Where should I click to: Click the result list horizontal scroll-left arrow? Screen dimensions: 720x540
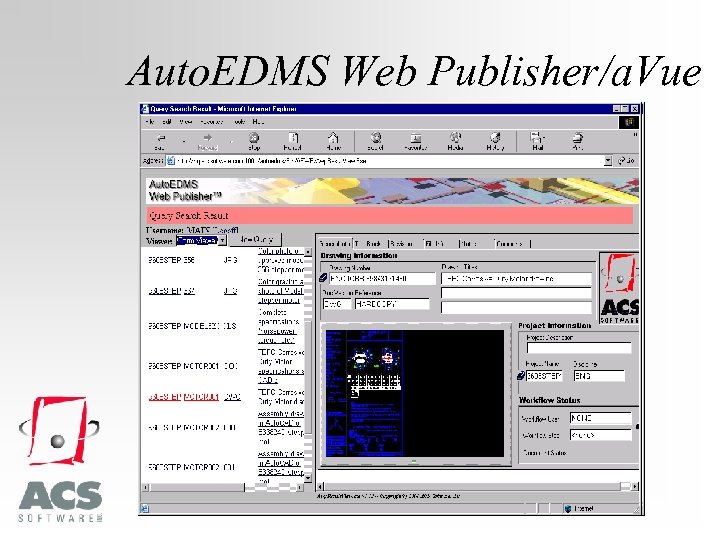click(x=146, y=487)
